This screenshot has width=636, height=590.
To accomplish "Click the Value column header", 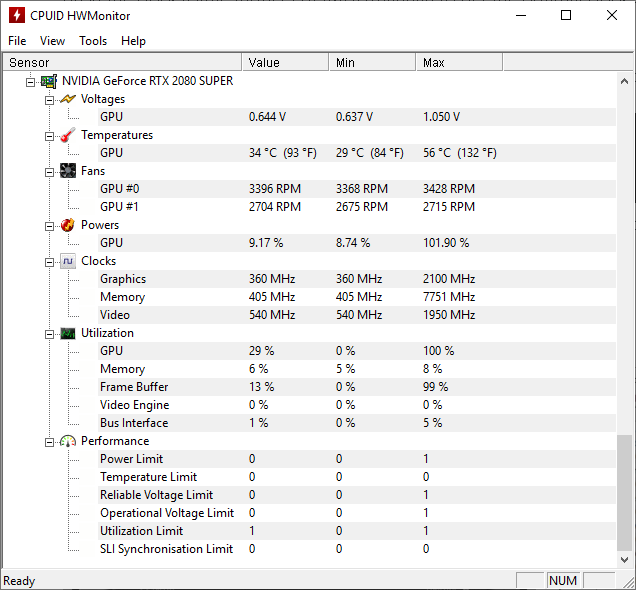I will 285,62.
